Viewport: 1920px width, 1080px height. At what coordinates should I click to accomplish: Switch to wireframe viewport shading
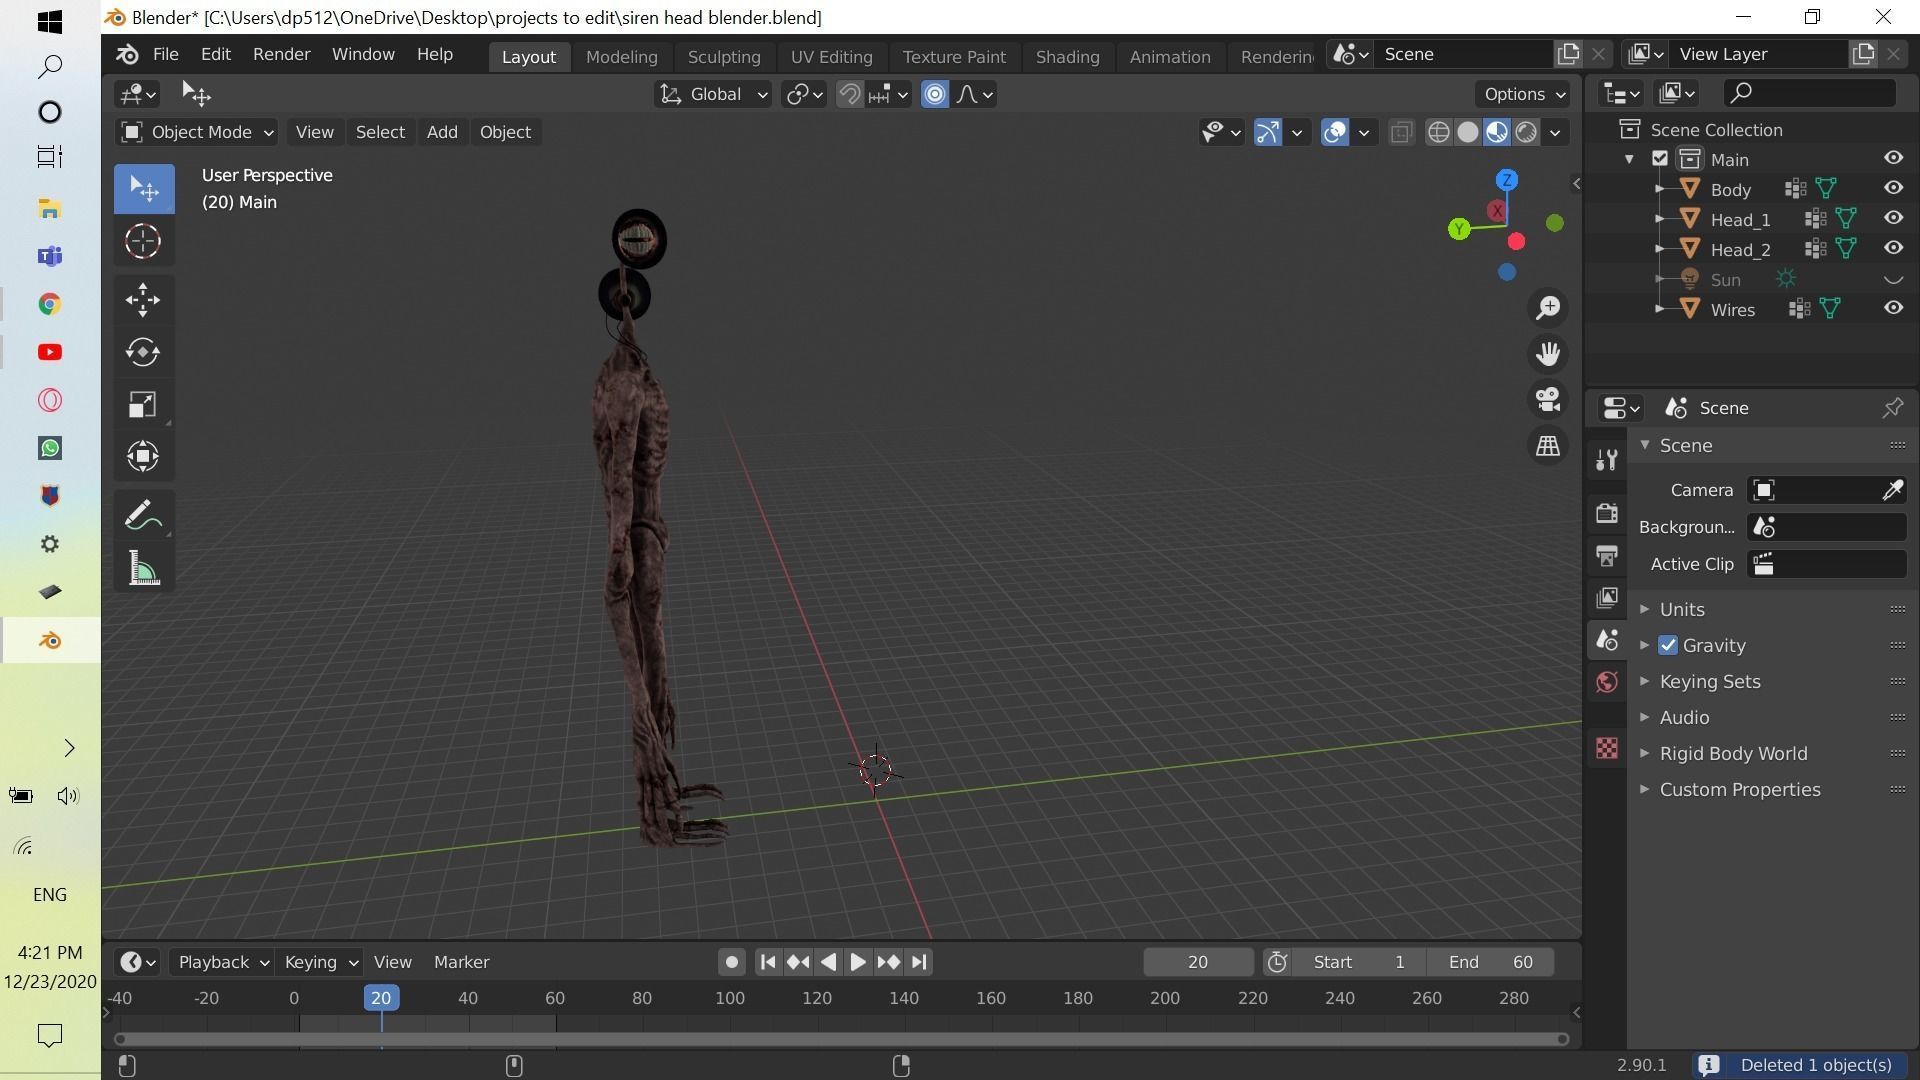pyautogui.click(x=1438, y=132)
